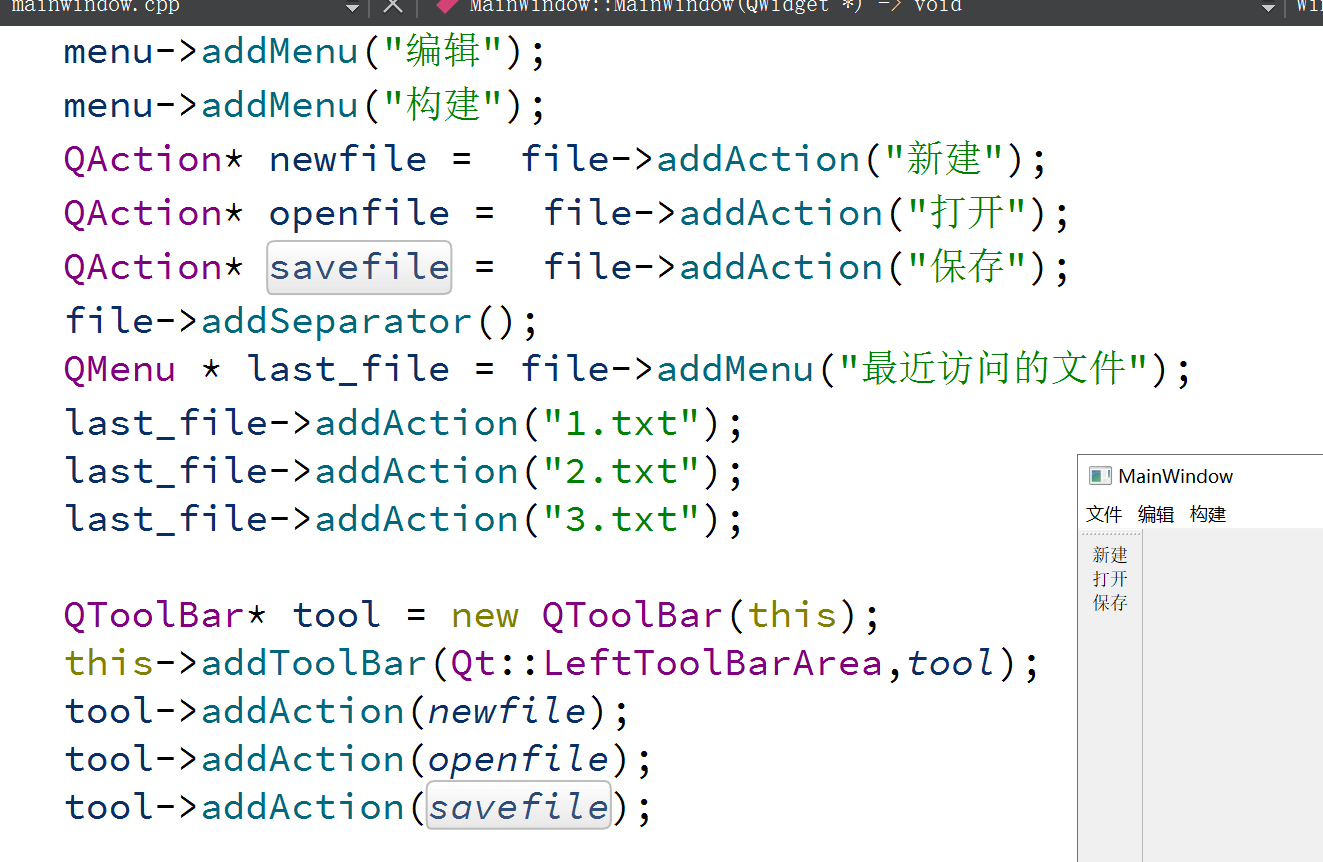Click the "打开" string literal in code
This screenshot has height=862, width=1323.
point(966,213)
